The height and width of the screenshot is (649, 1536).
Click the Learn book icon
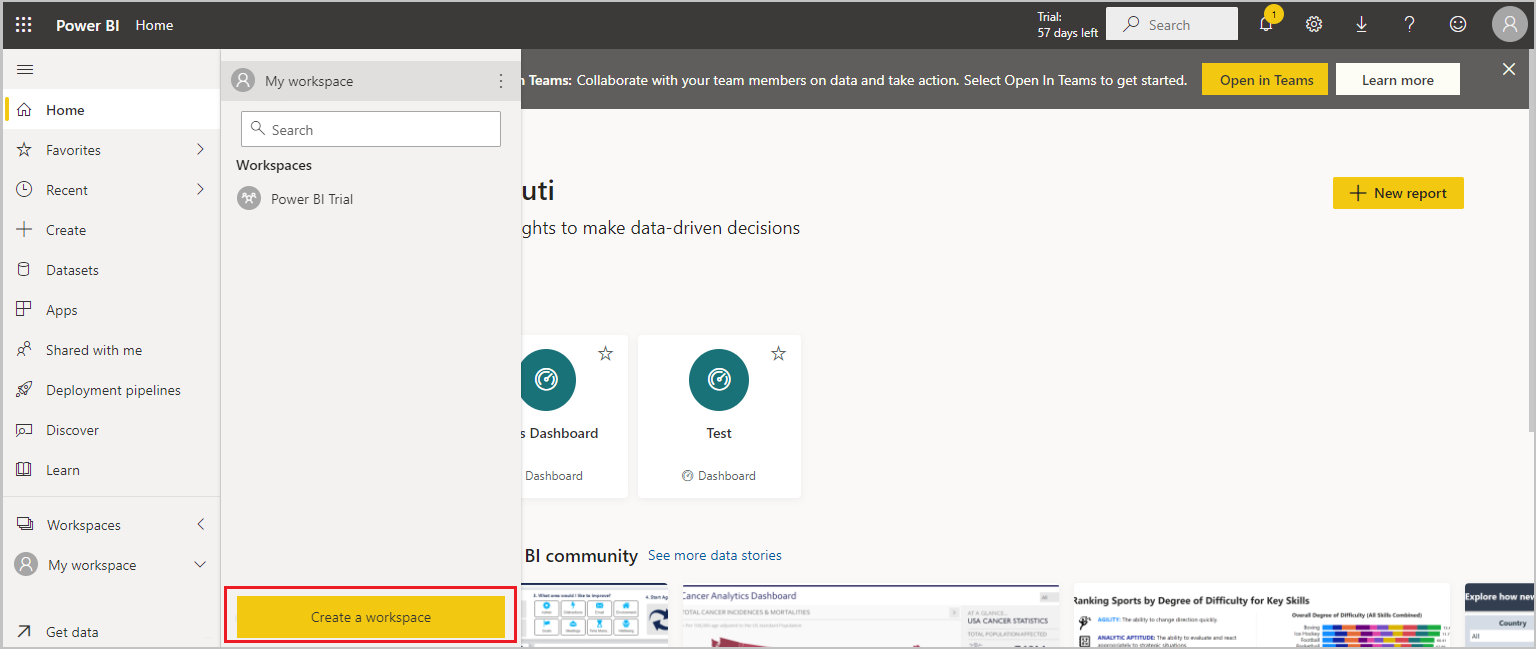coord(25,470)
